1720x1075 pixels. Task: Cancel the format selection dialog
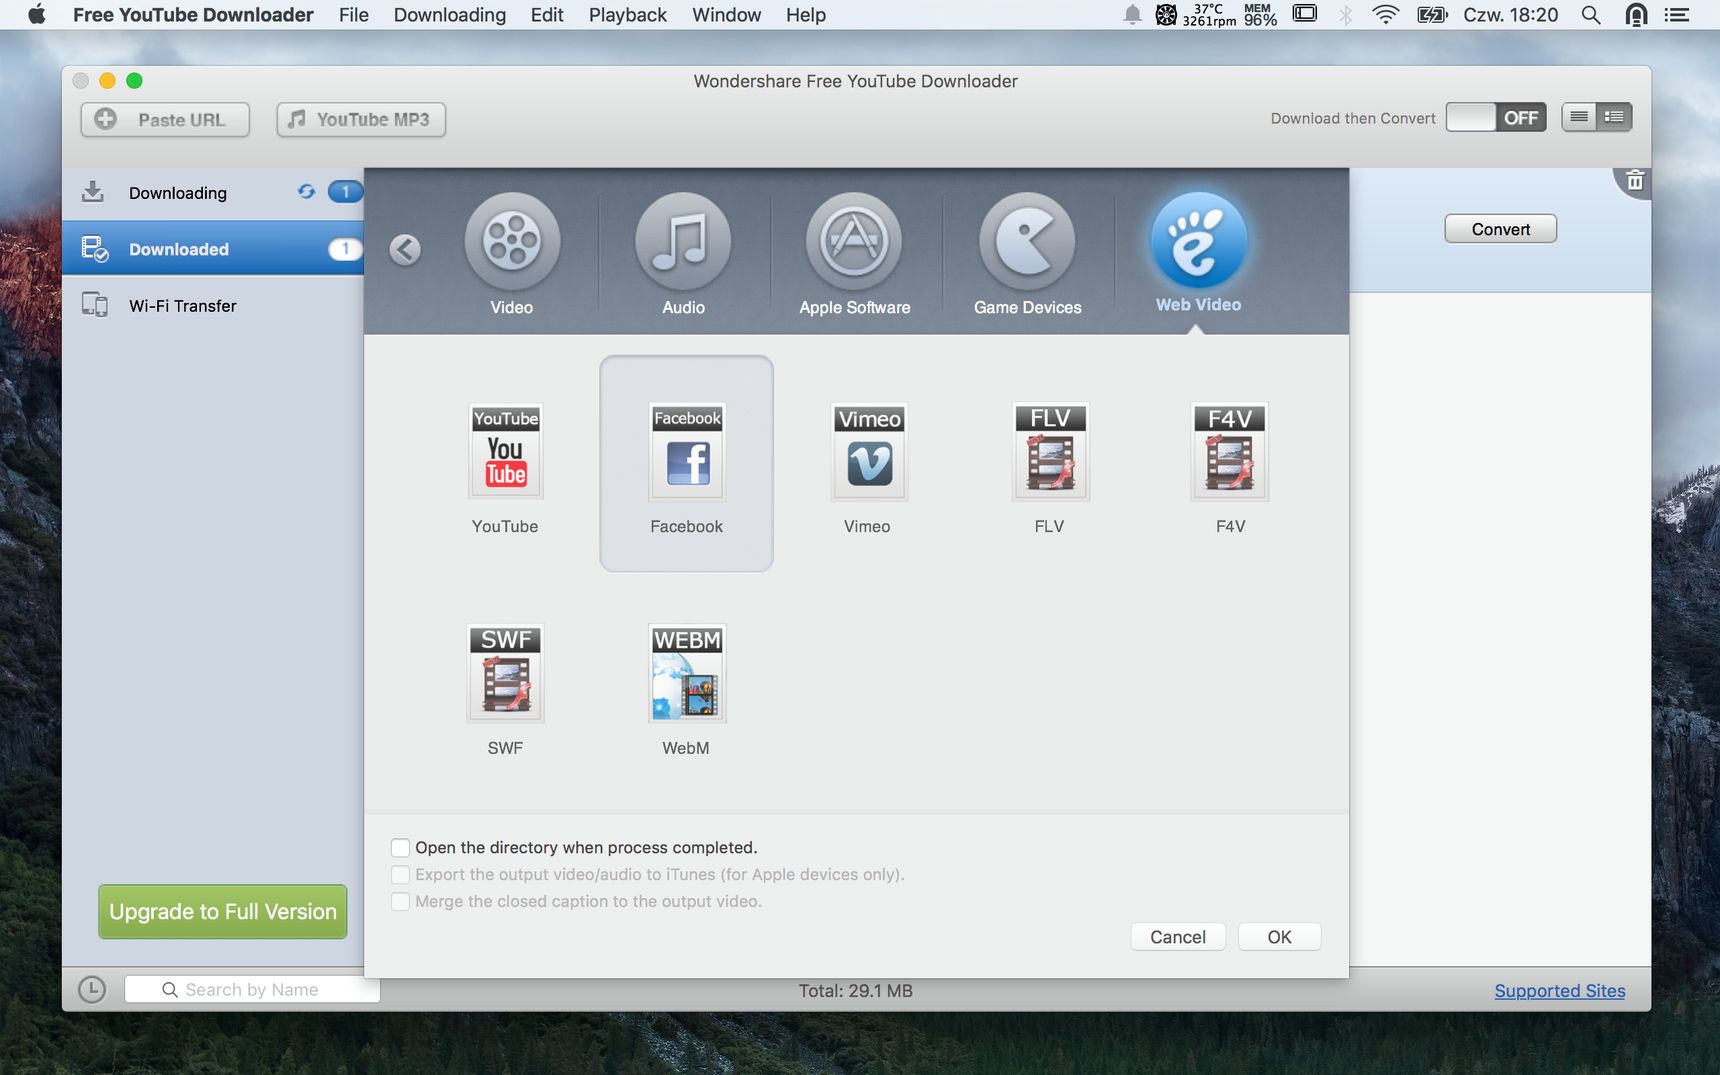1178,937
